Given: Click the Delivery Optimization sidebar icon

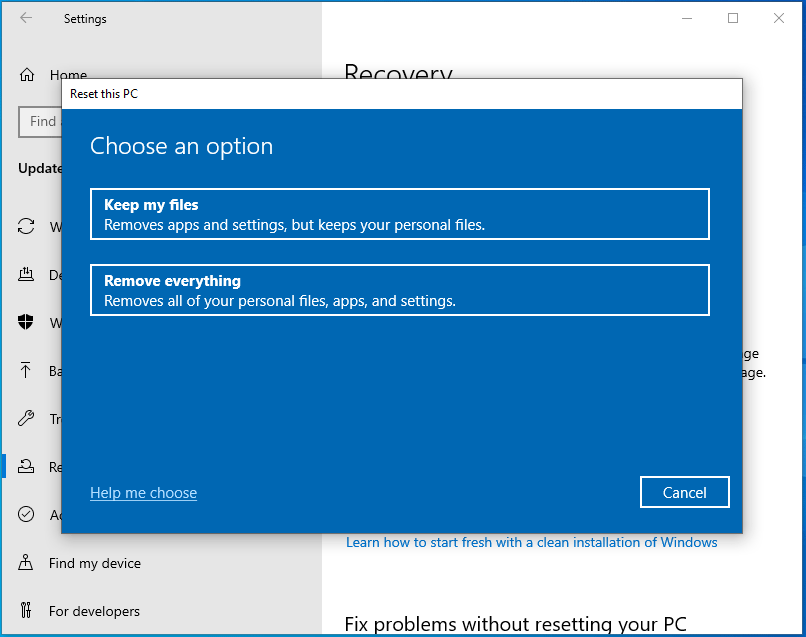Looking at the screenshot, I should pyautogui.click(x=26, y=275).
